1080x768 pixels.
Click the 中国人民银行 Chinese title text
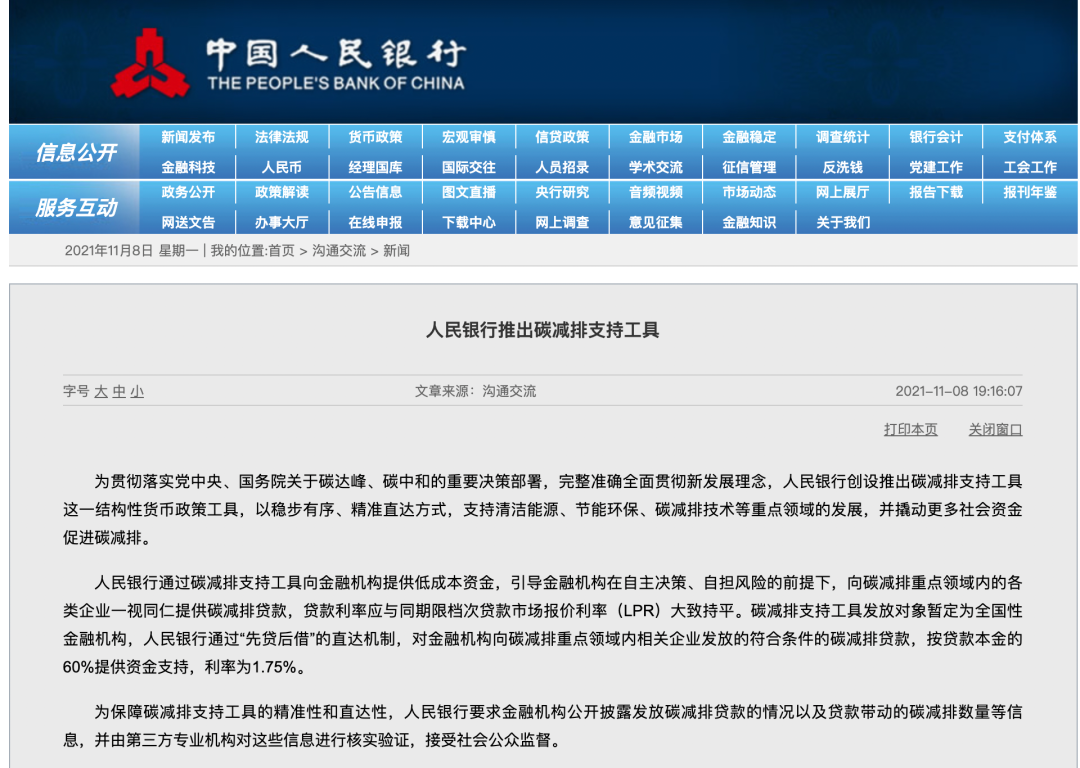click(336, 54)
